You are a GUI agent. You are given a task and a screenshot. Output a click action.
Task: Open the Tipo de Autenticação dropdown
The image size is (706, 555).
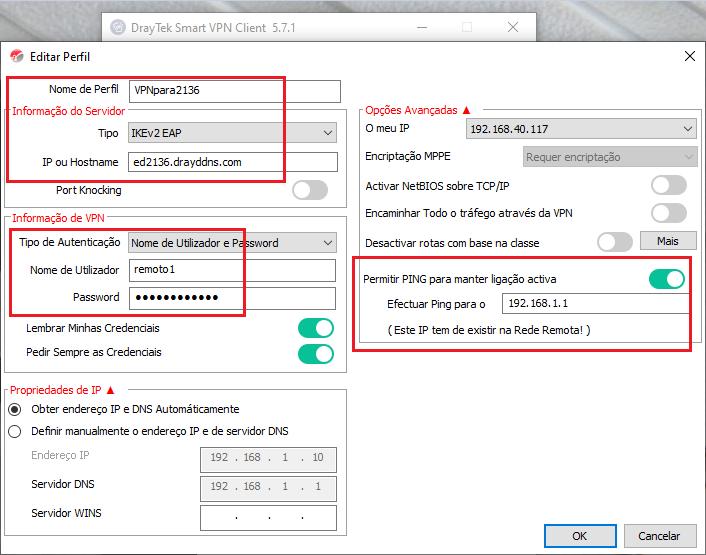point(233,243)
